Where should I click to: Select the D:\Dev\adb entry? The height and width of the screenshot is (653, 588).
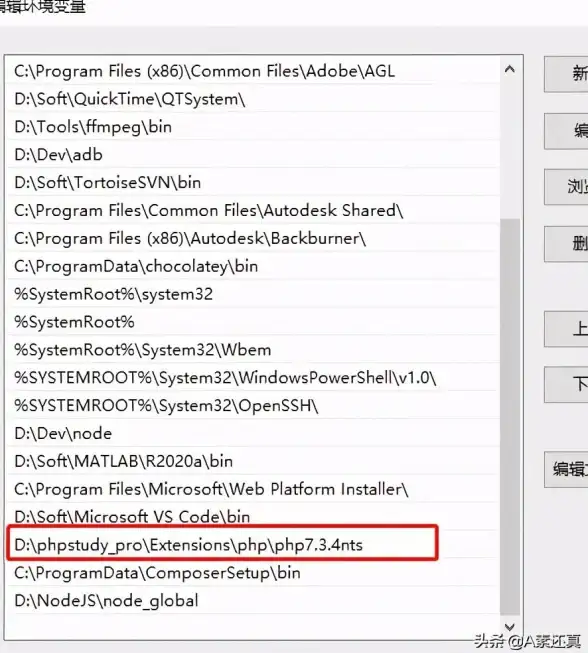[253, 155]
